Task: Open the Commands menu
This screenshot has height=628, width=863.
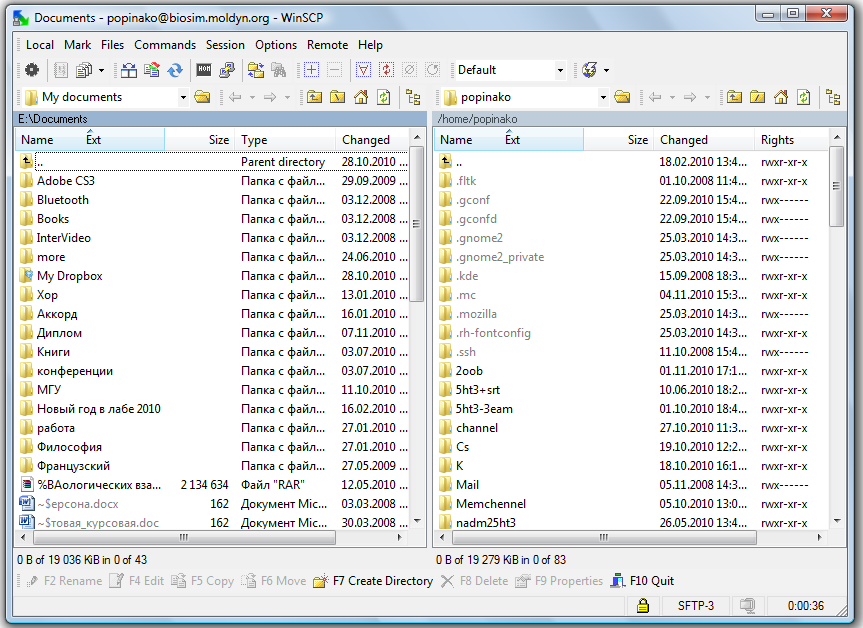Action: click(165, 45)
